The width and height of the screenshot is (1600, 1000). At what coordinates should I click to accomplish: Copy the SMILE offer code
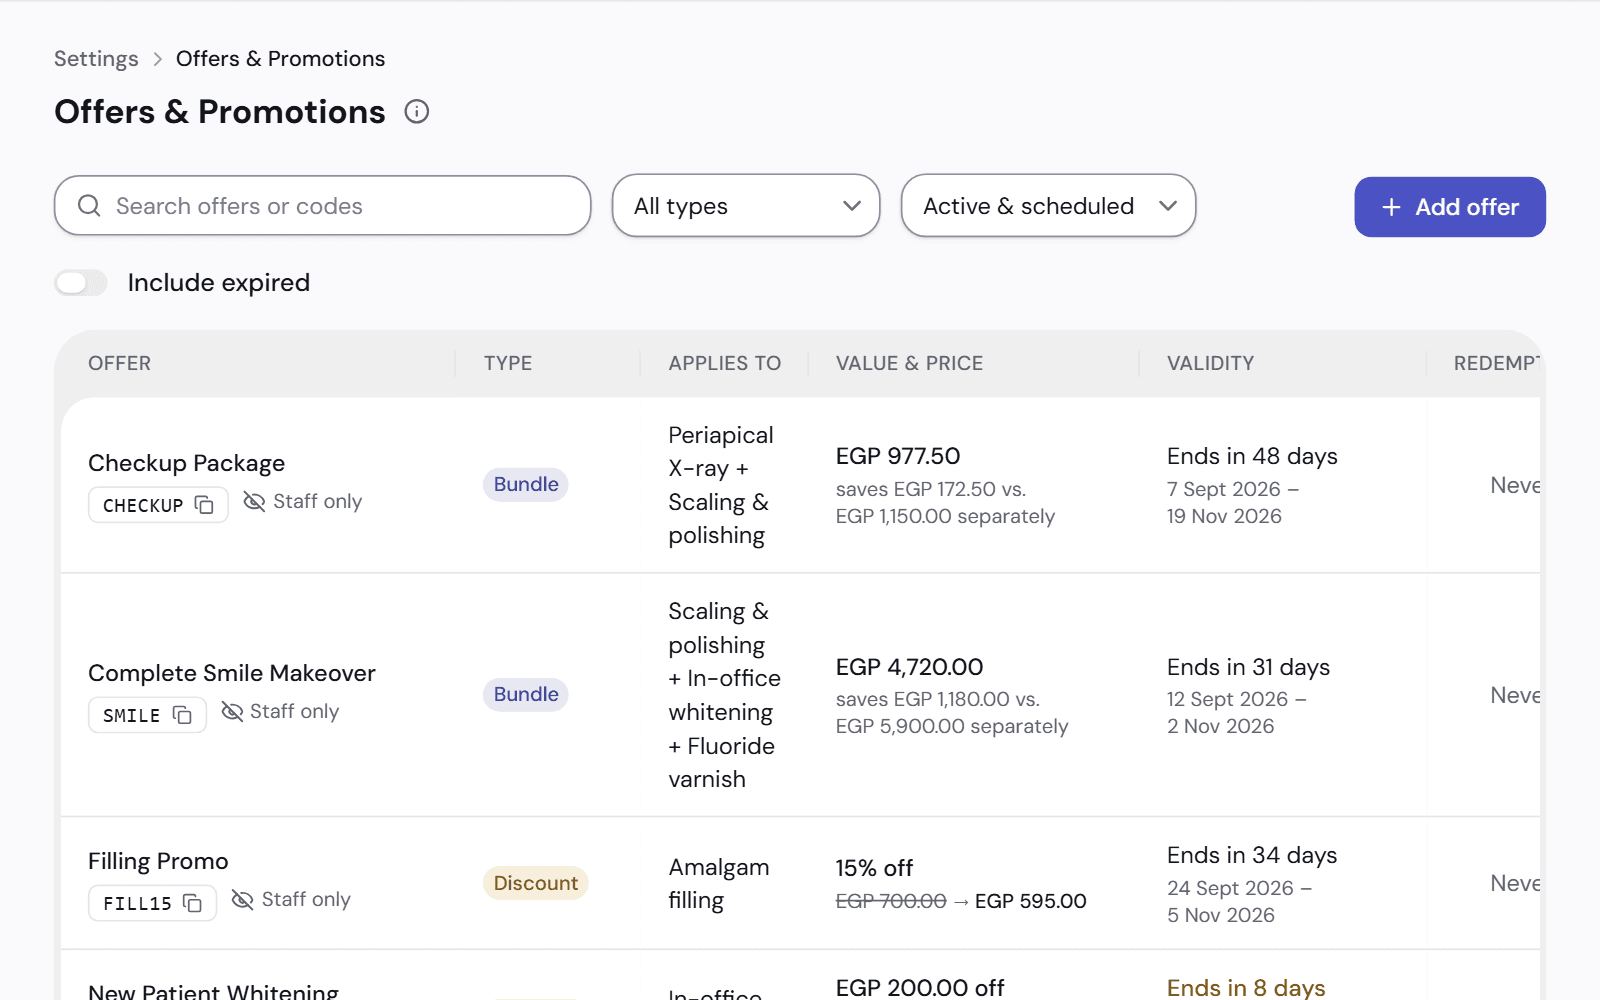tap(182, 715)
